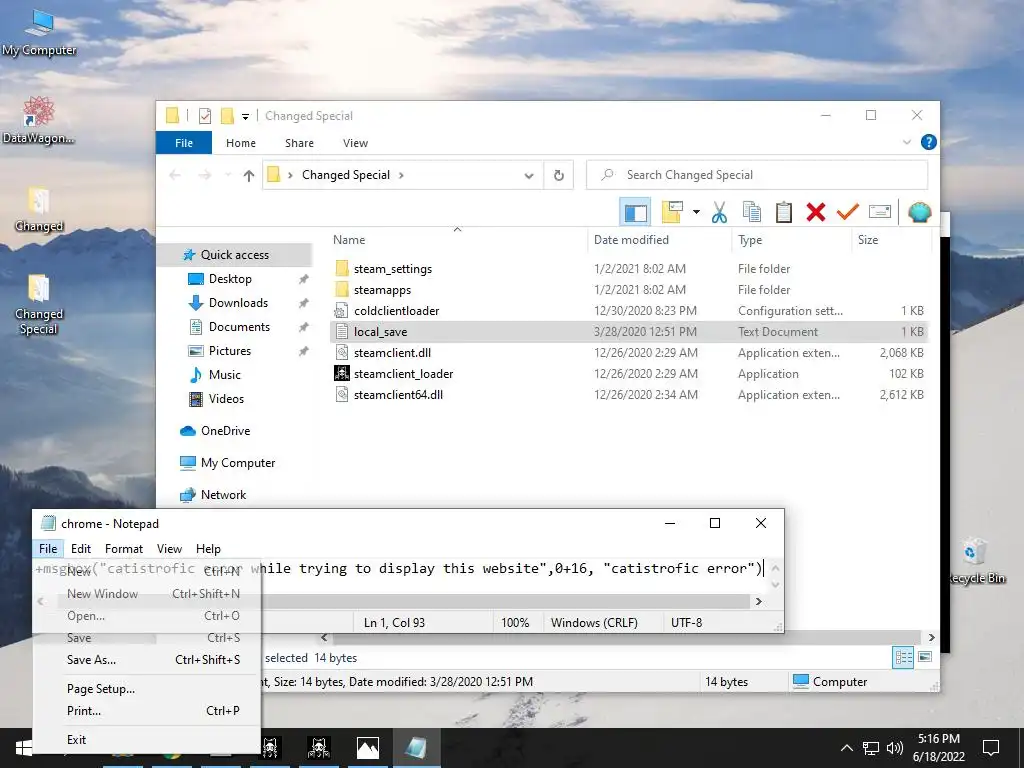Expand the Explorer ribbon chevron
The image size is (1024, 768).
906,142
